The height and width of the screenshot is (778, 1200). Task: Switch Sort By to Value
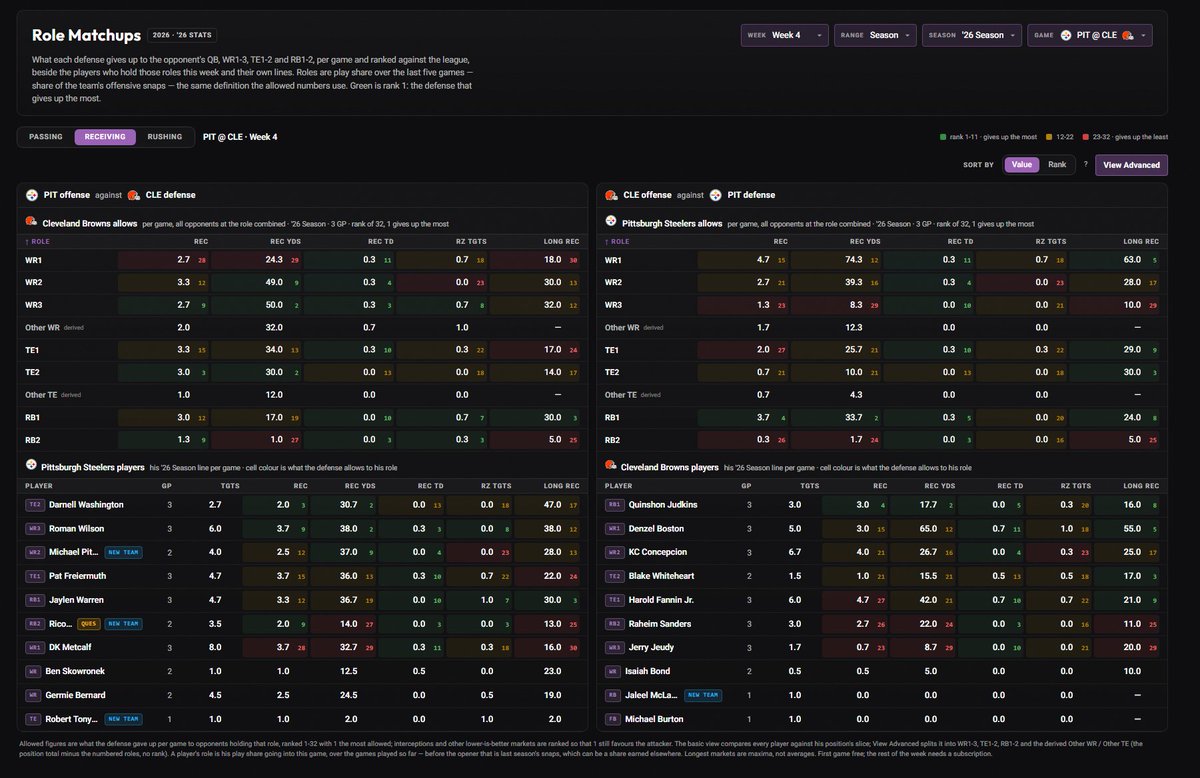(x=1022, y=165)
